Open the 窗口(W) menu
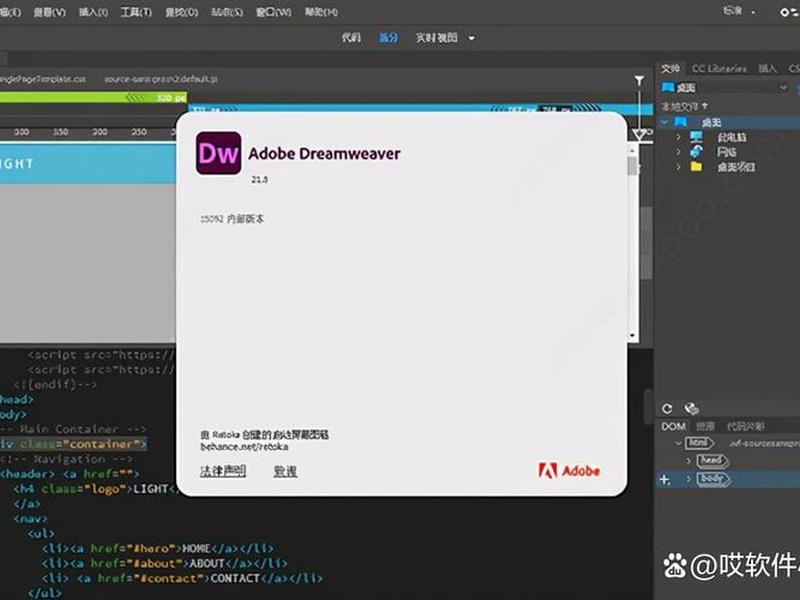The image size is (800, 600). [273, 12]
